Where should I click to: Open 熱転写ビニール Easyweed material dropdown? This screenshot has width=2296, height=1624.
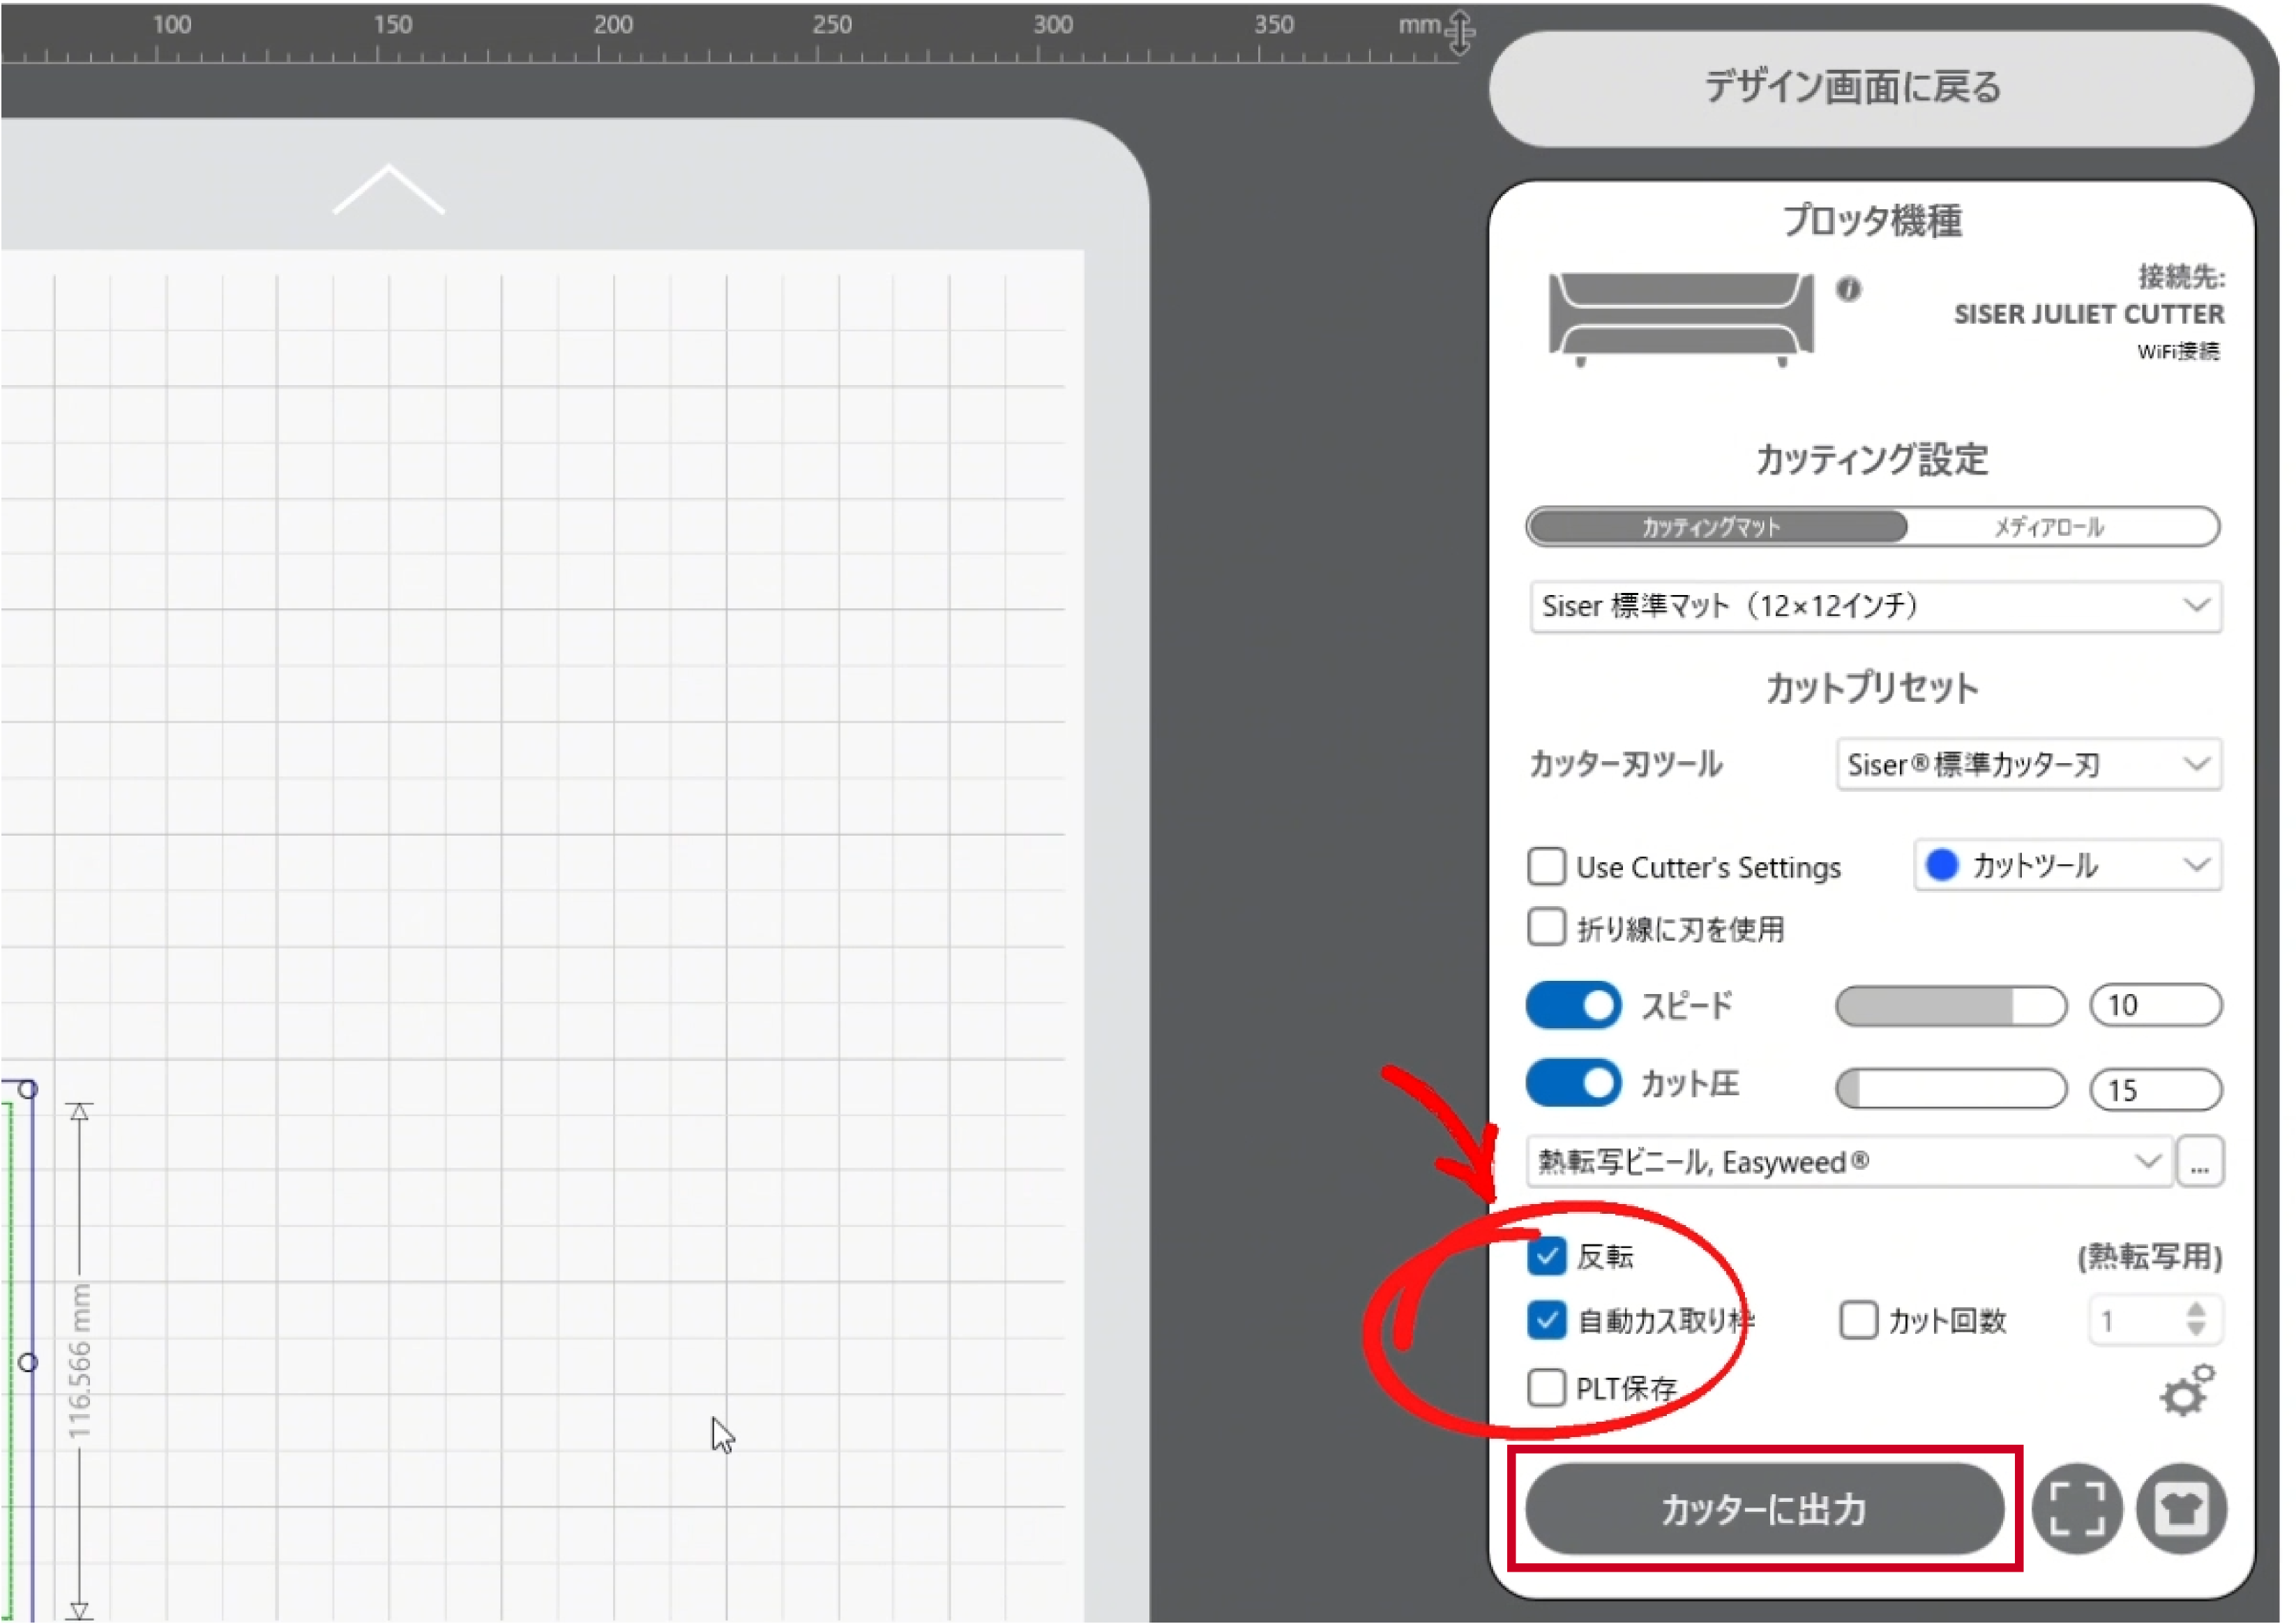pos(1850,1162)
